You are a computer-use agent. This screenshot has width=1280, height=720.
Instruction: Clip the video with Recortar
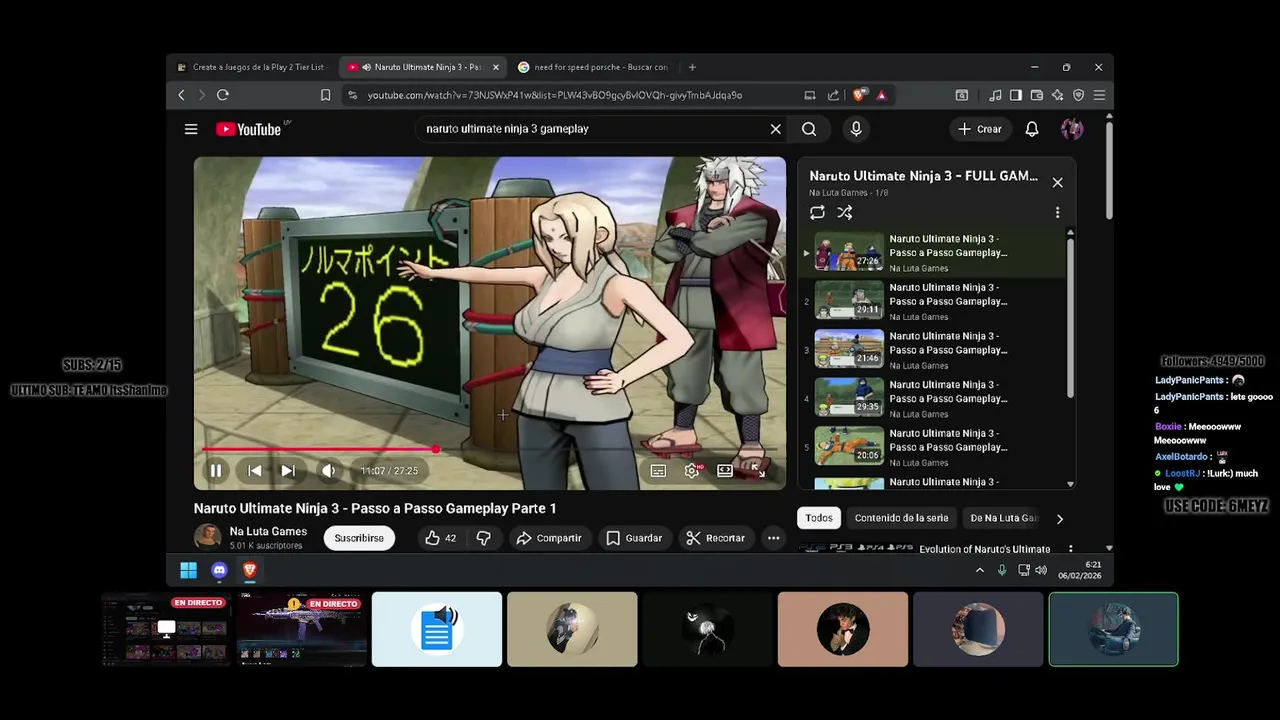[715, 538]
